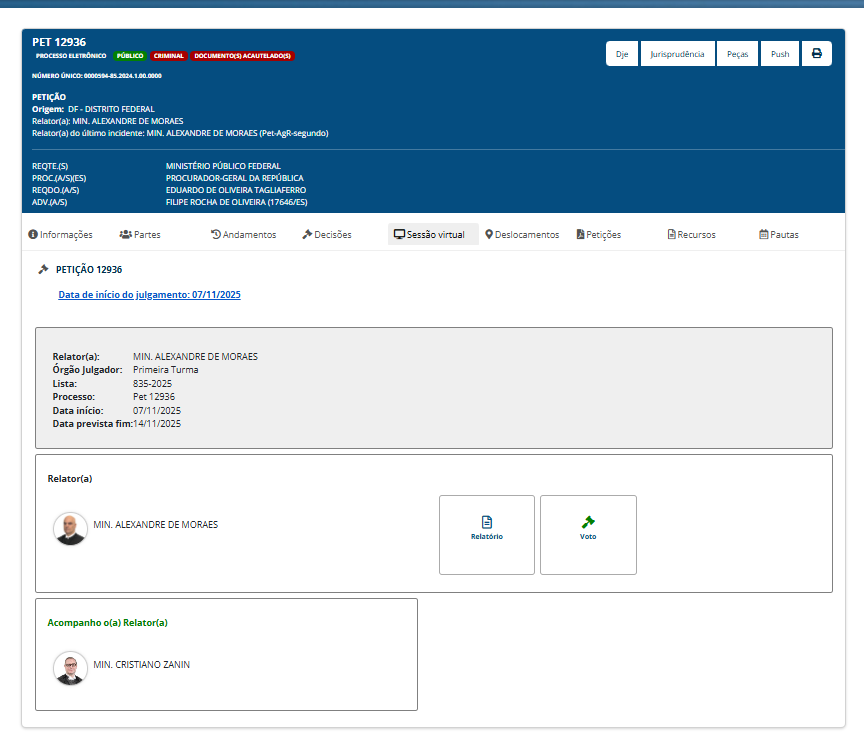Click the DOCUMENTO(S) ACAUTELADO(S) badge
Viewport: 864px width, 742px height.
pyautogui.click(x=242, y=56)
